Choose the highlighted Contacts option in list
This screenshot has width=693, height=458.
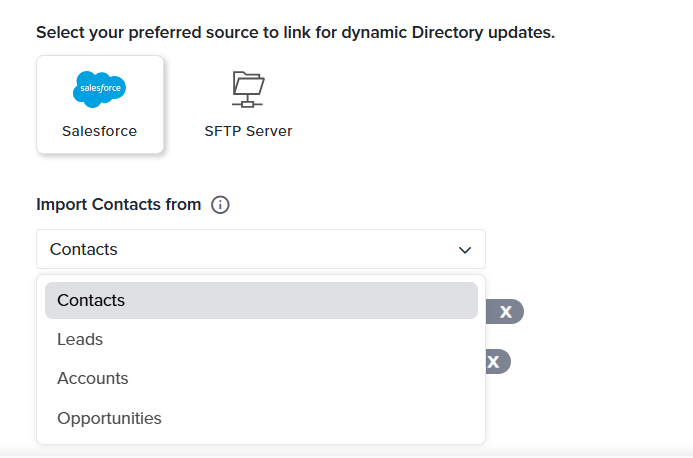(261, 300)
